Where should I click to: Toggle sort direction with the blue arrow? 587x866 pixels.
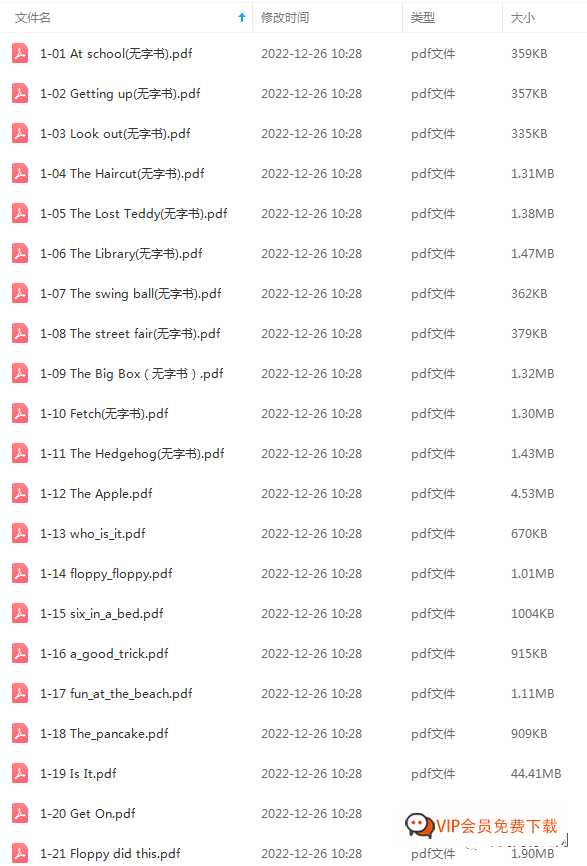[241, 17]
